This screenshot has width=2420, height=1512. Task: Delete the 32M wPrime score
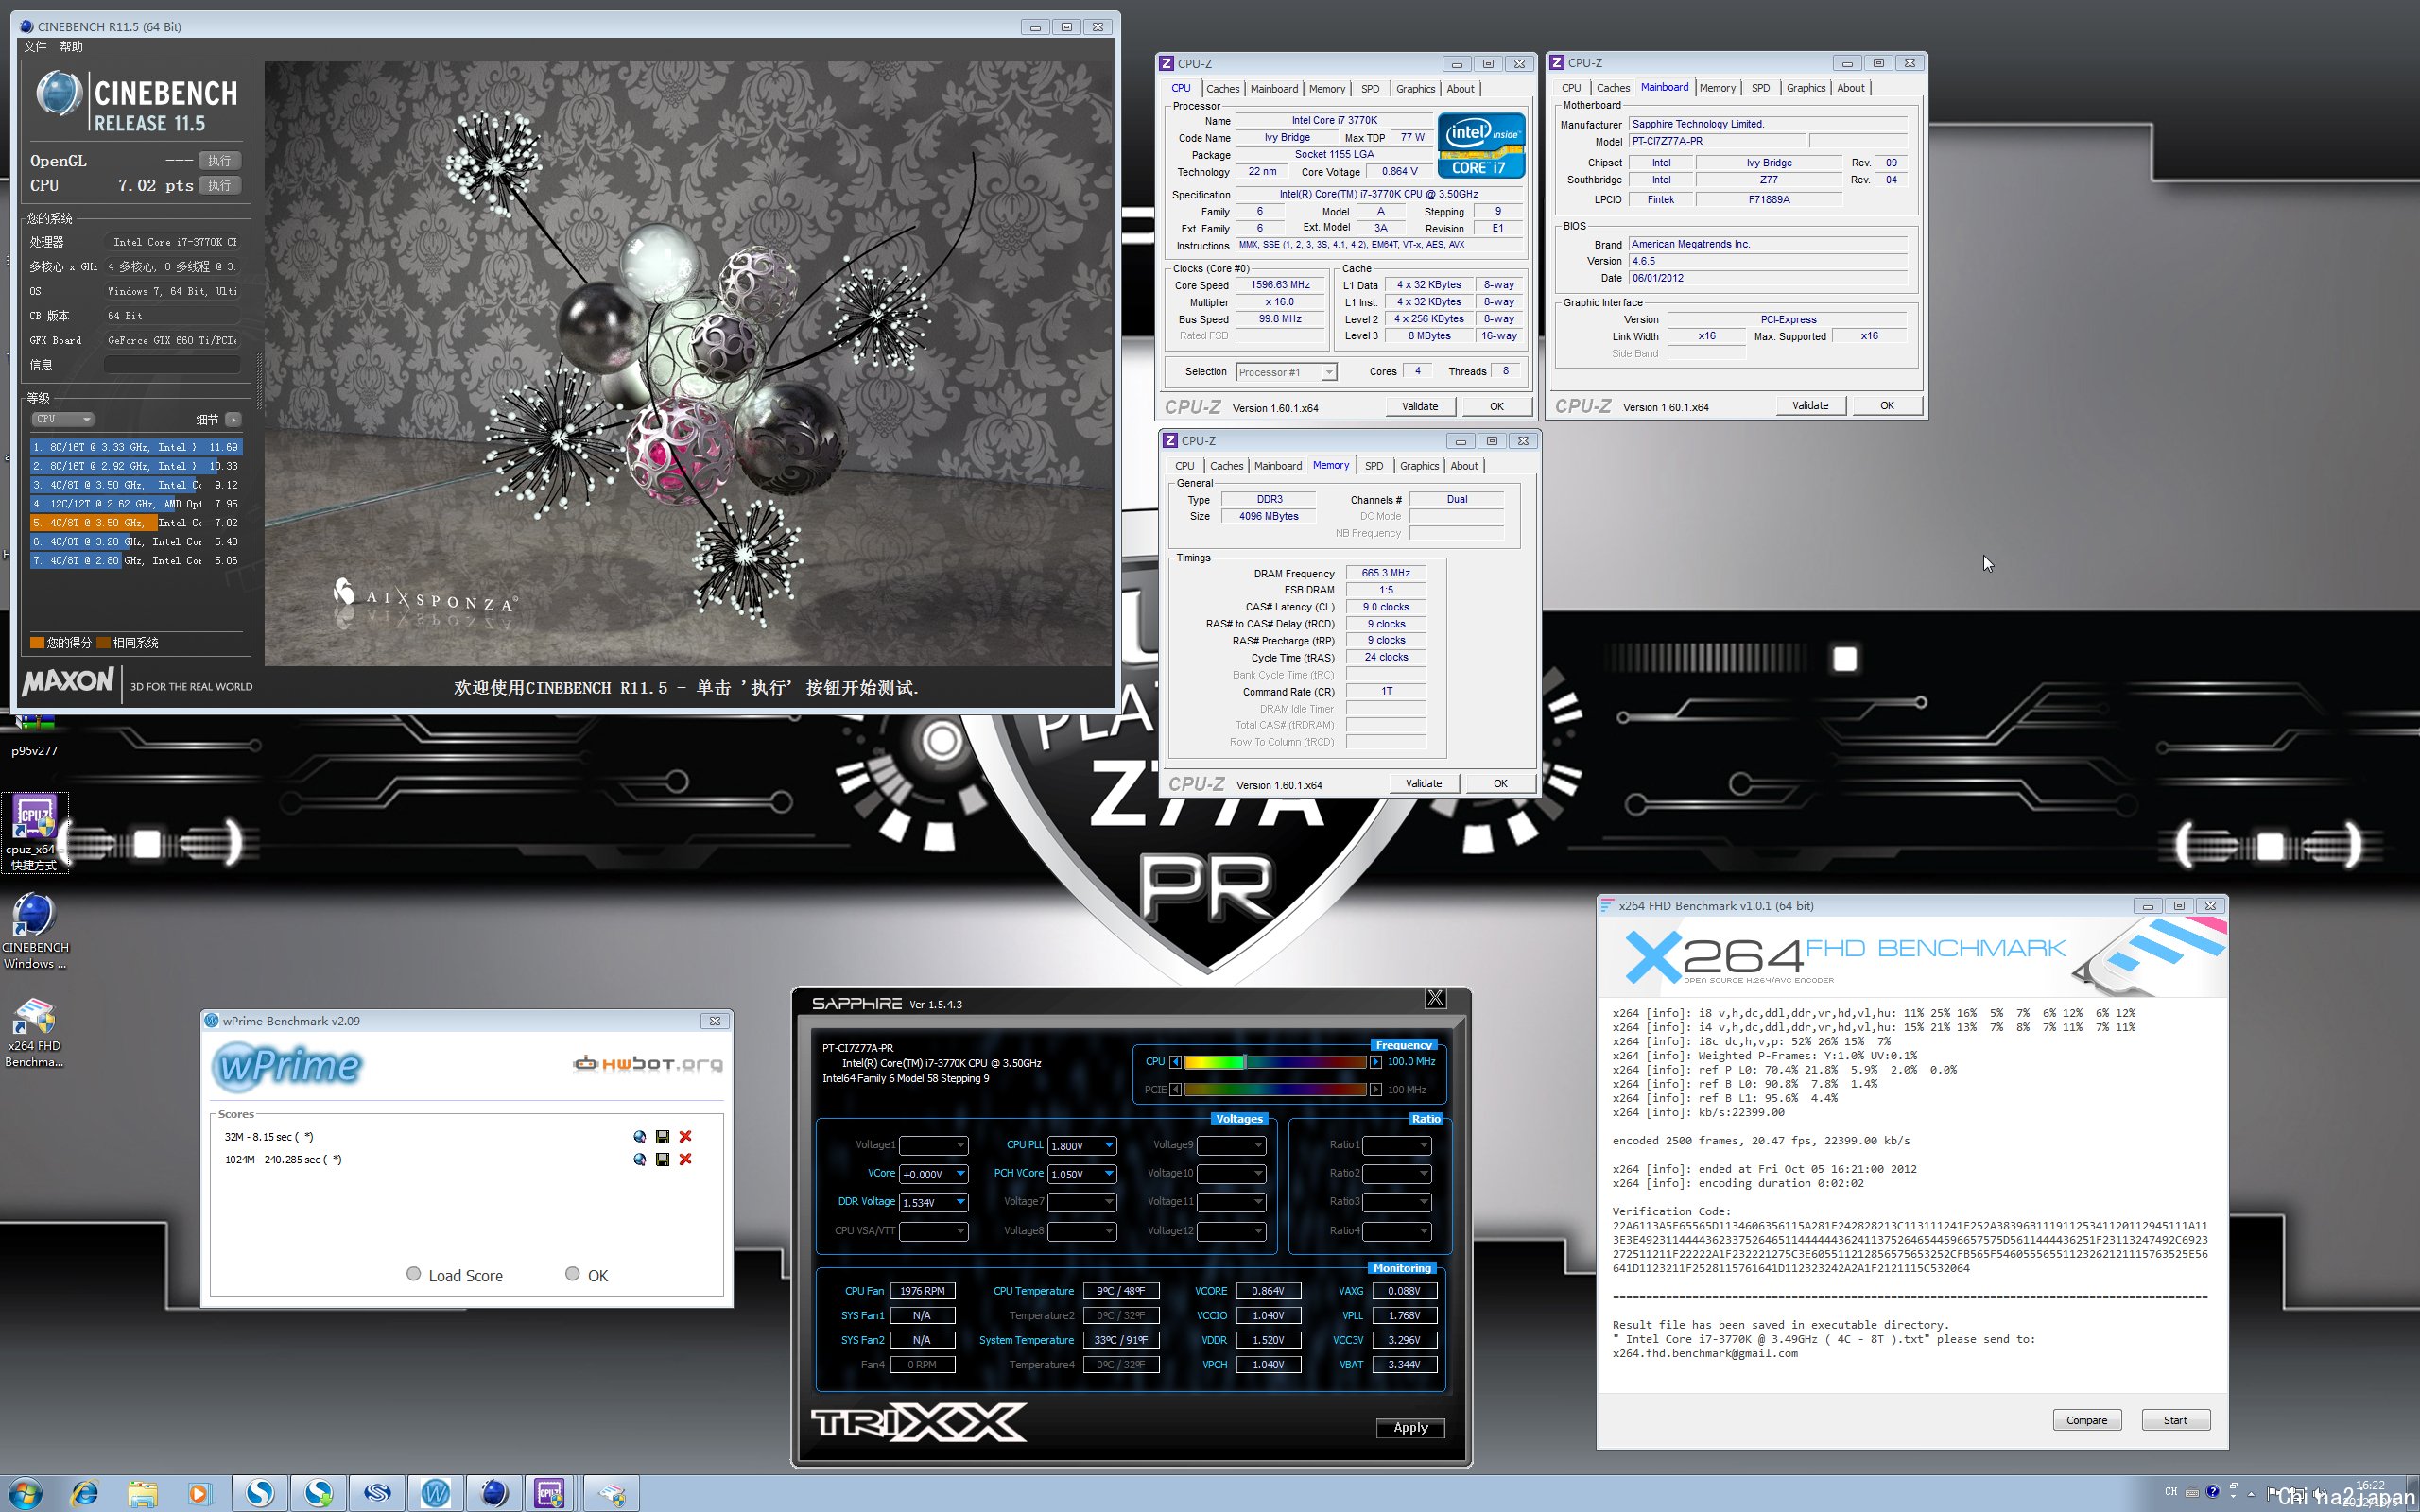[685, 1136]
